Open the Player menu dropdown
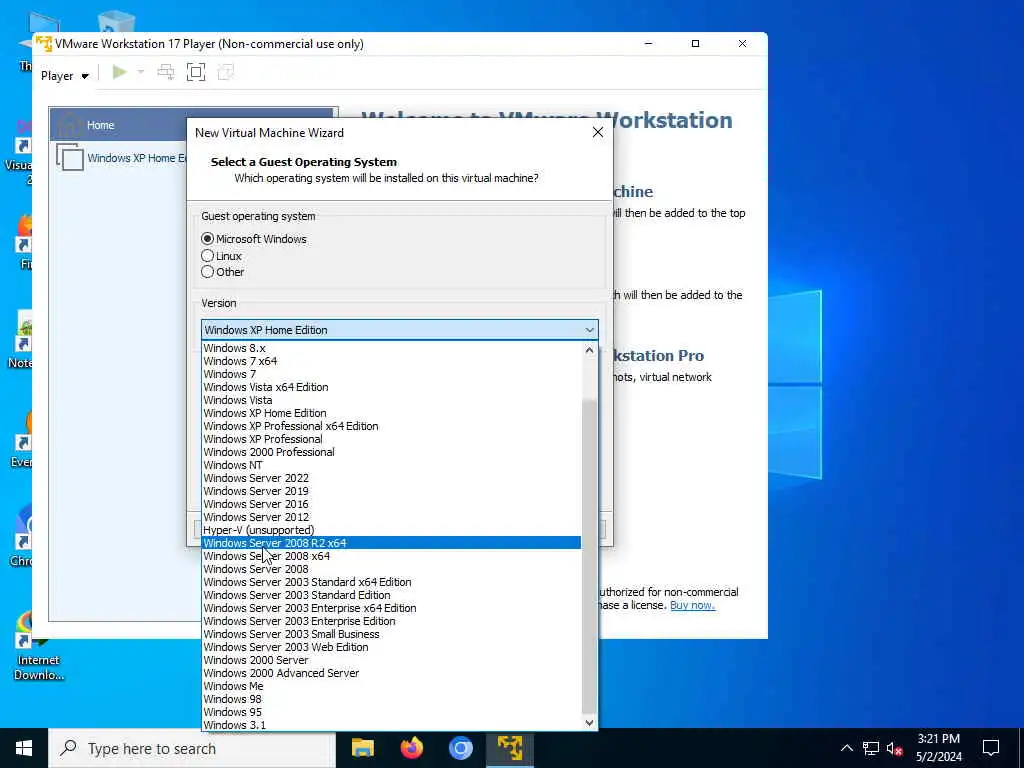The height and width of the screenshot is (768, 1024). pyautogui.click(x=64, y=76)
